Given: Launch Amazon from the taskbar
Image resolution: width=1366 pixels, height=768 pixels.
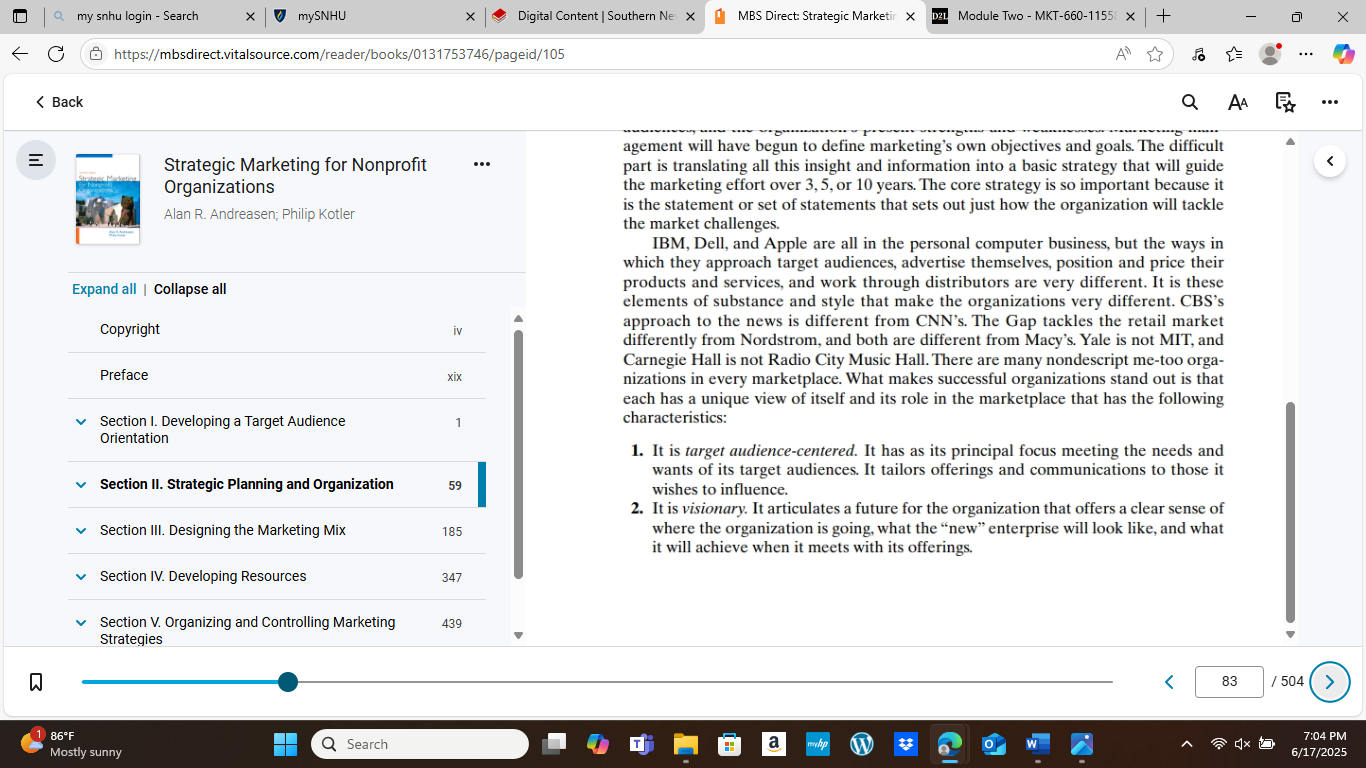Looking at the screenshot, I should tap(773, 744).
